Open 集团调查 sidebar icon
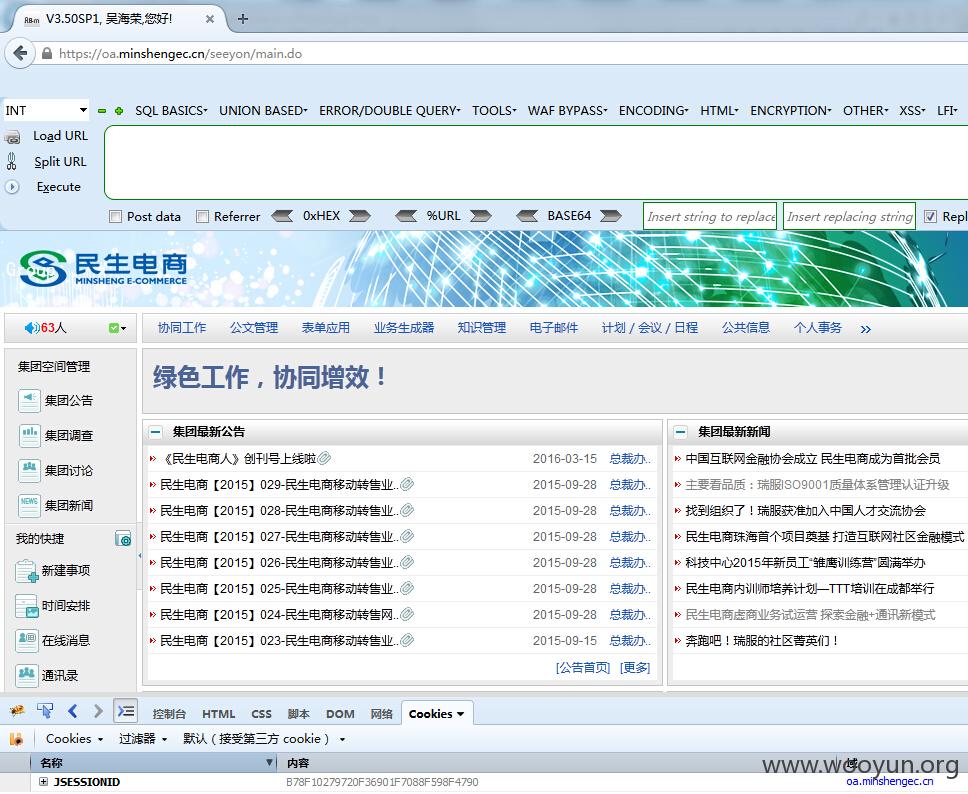968x794 pixels. [x=29, y=435]
